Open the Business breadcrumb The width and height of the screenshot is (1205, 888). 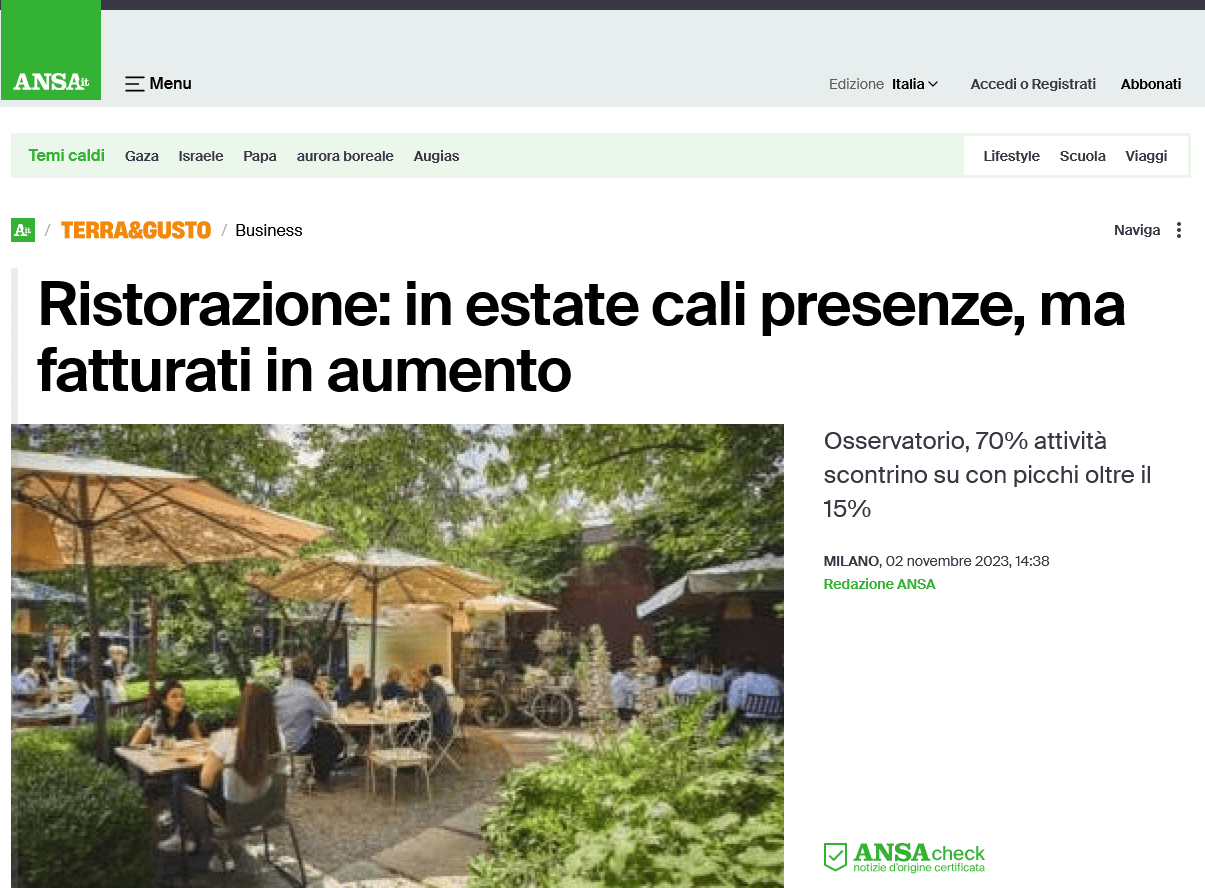269,230
